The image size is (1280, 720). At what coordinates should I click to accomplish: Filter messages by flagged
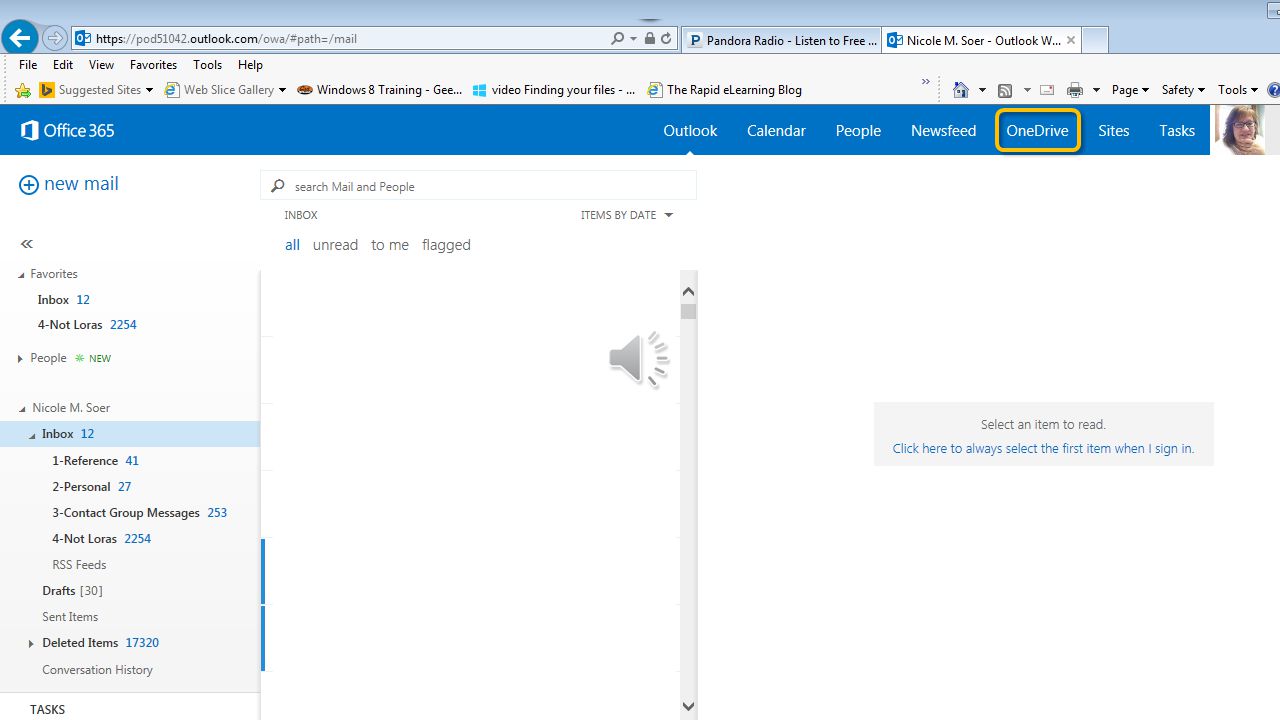tap(446, 245)
